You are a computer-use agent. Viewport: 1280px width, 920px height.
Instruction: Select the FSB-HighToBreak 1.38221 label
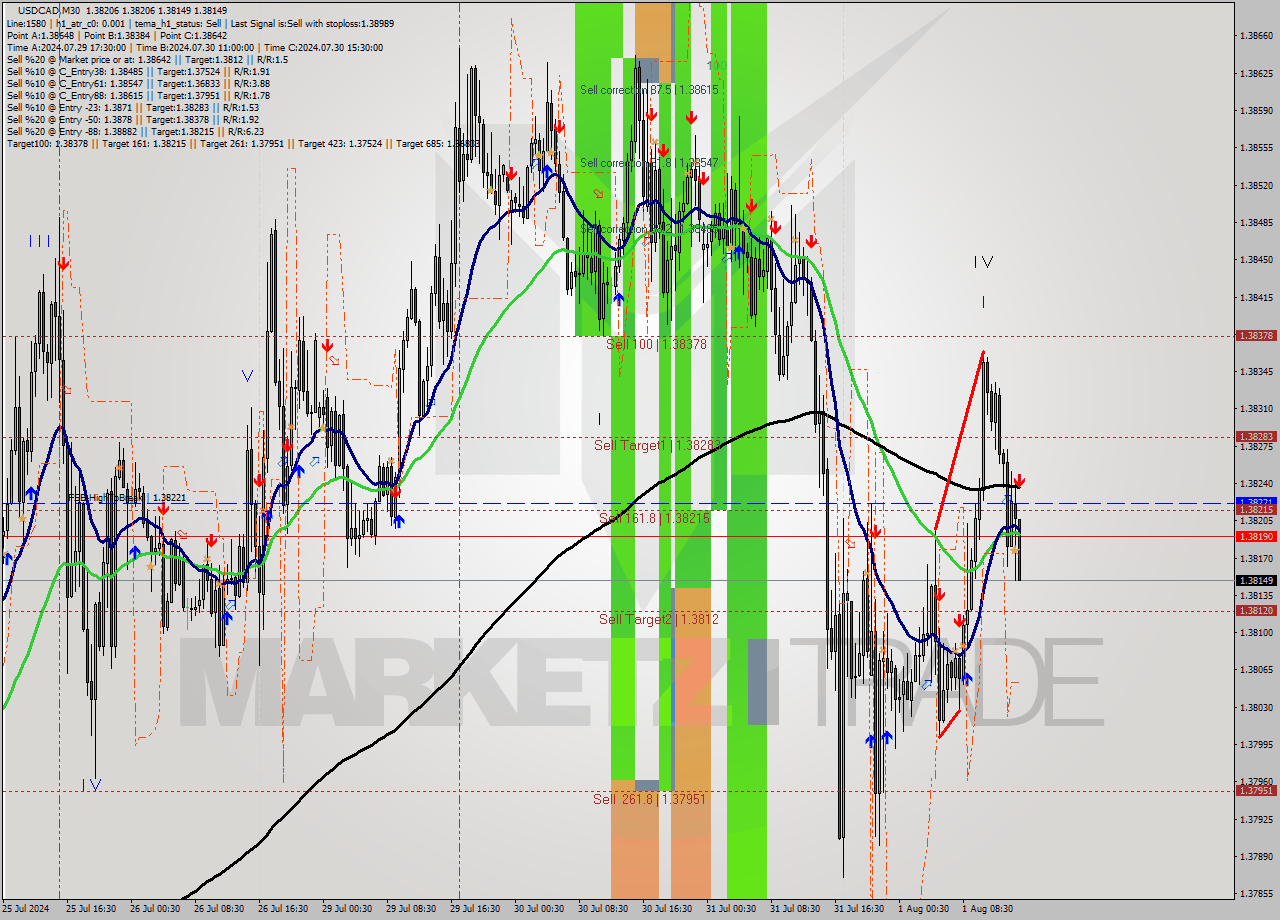coord(127,497)
